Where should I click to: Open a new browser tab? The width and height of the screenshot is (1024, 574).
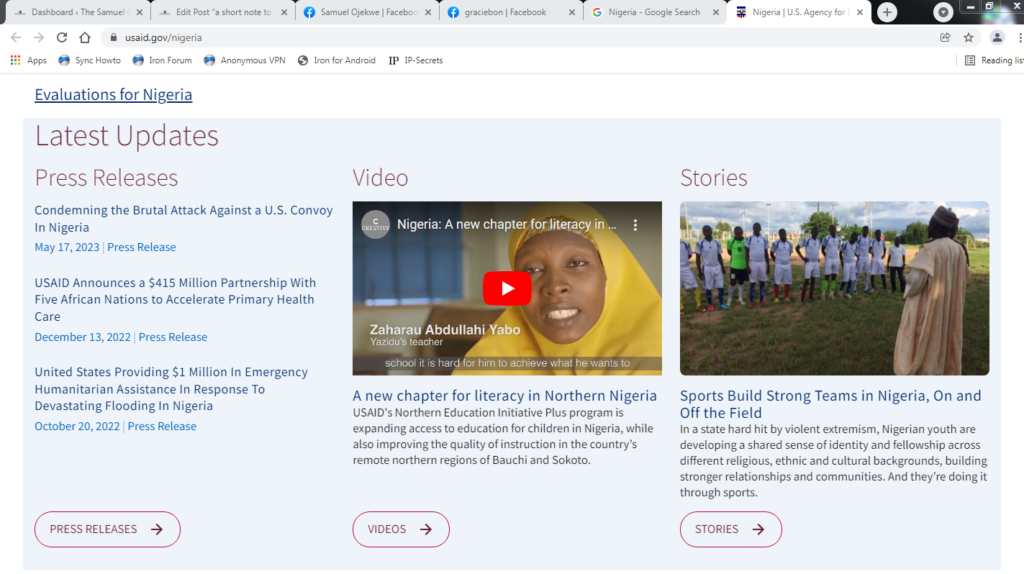(887, 12)
